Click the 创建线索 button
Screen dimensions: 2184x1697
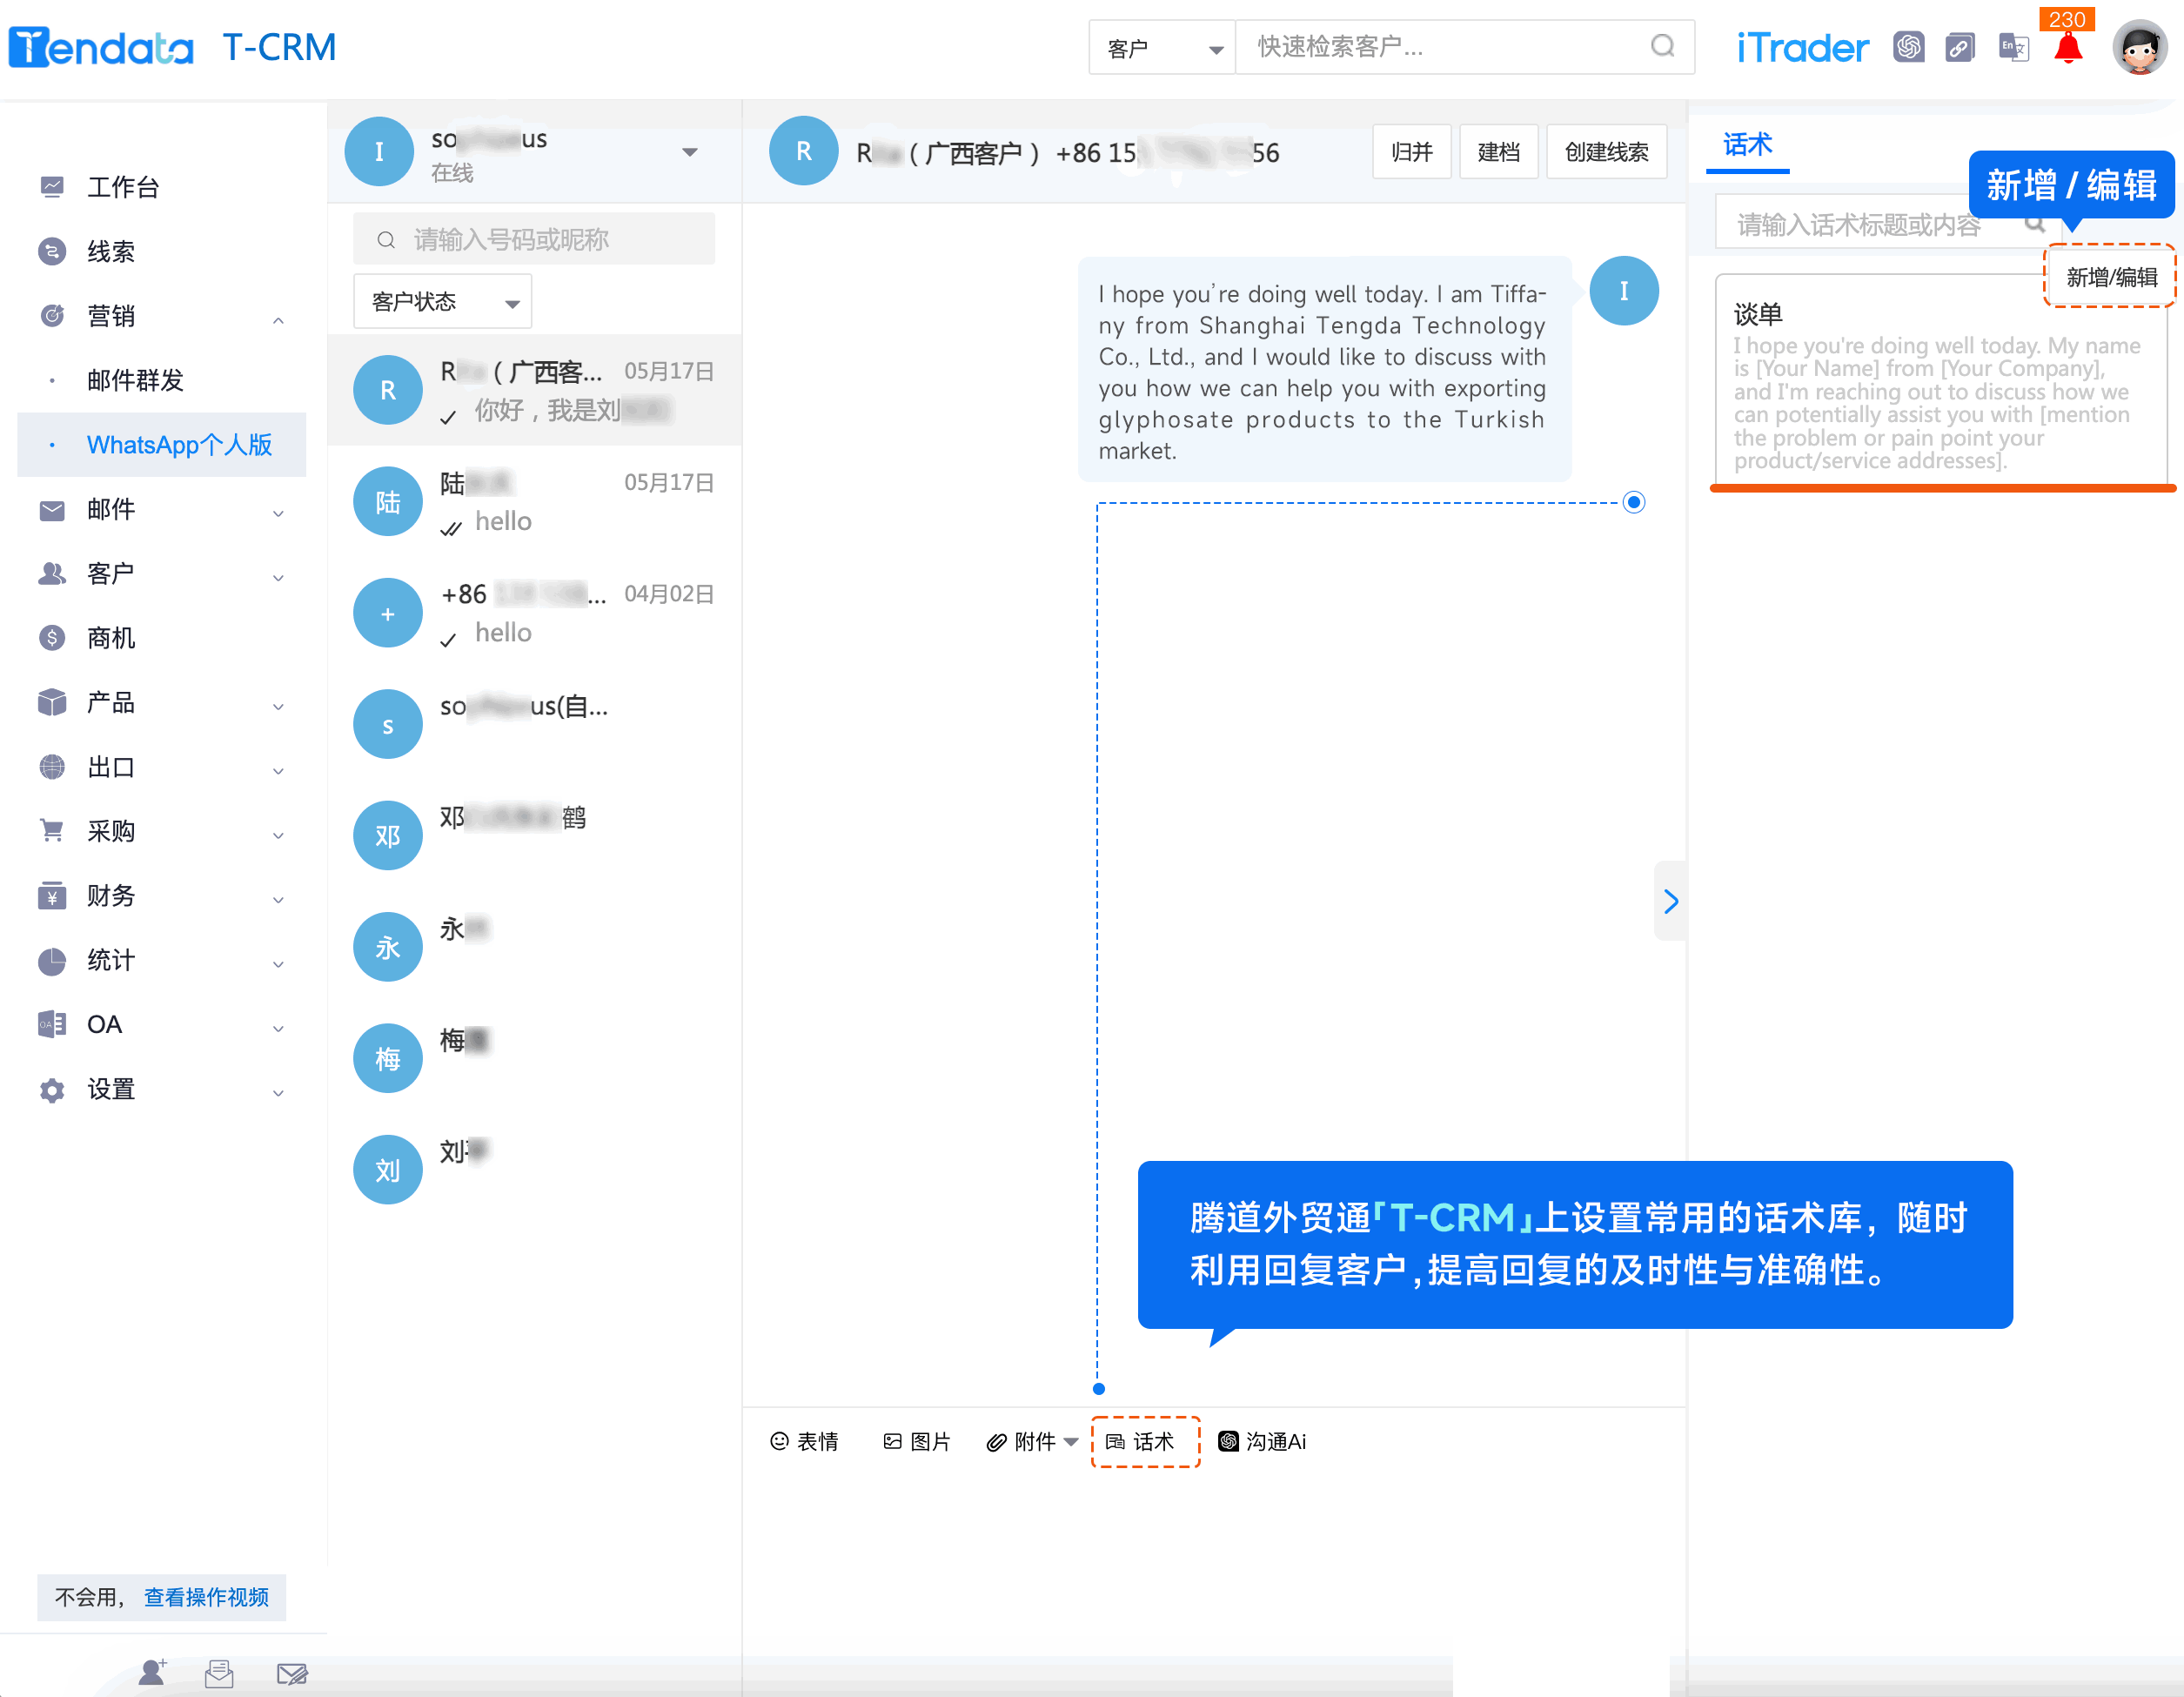click(x=1605, y=152)
